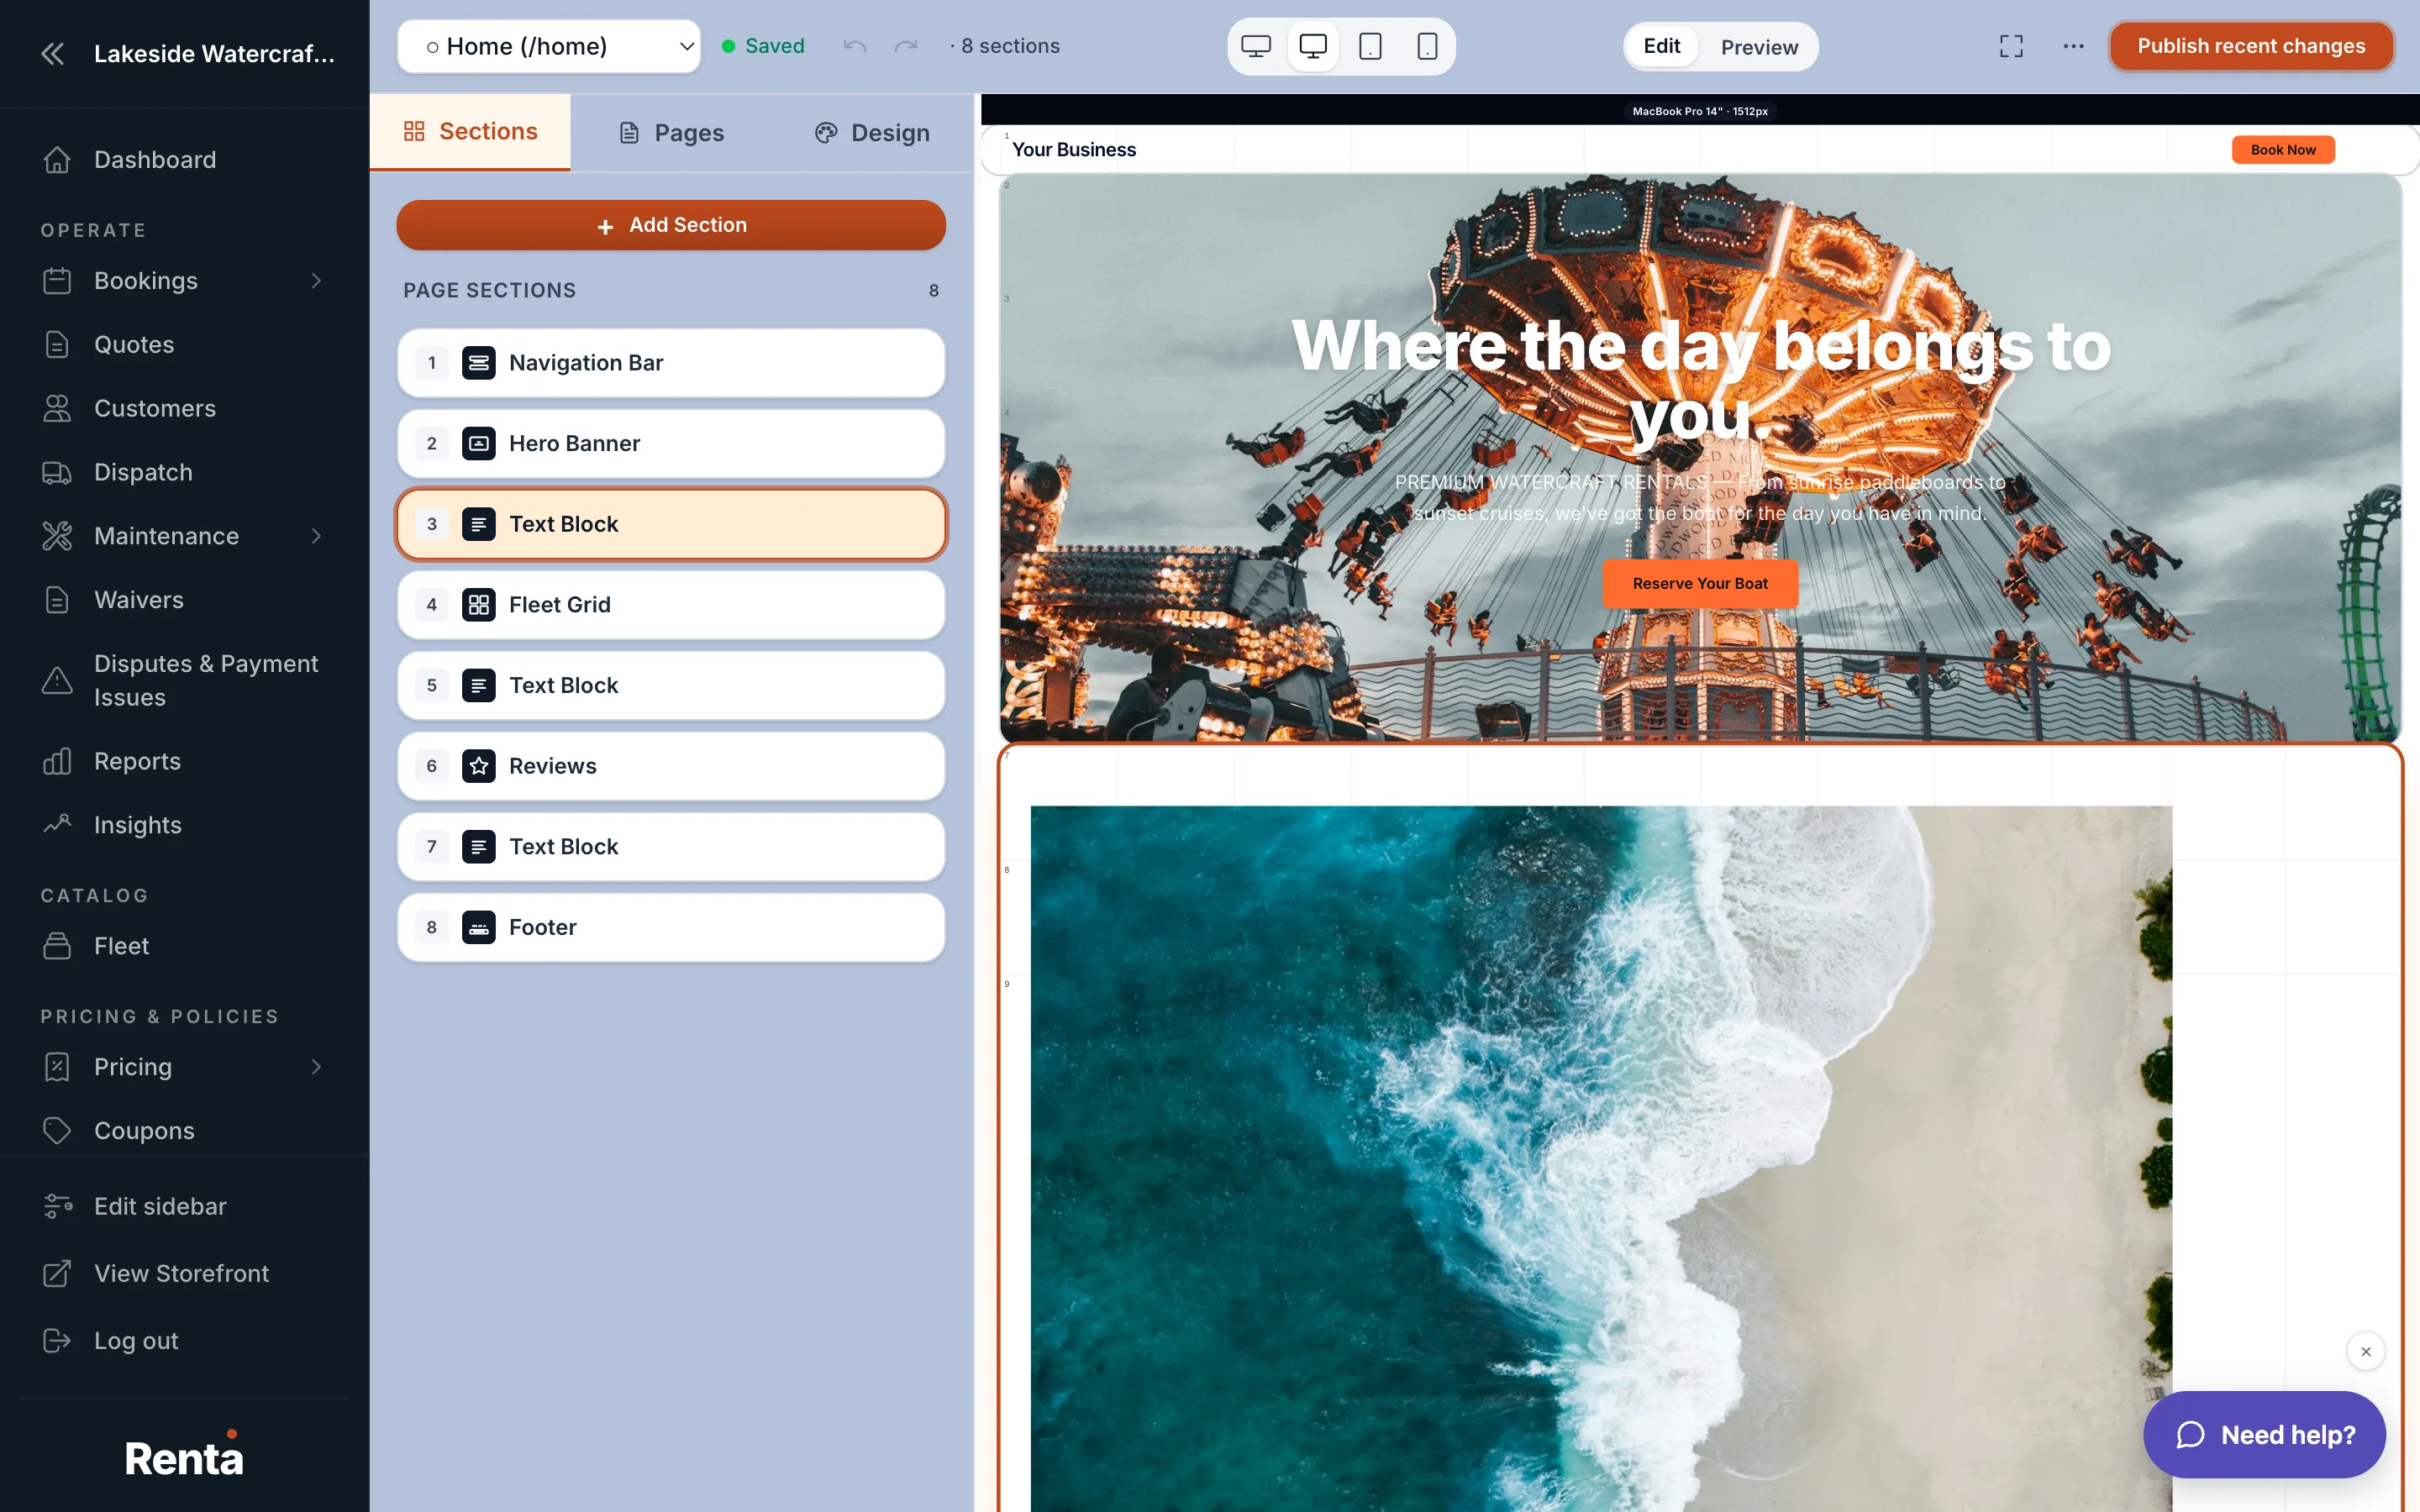The width and height of the screenshot is (2420, 1512).
Task: Open the Home (/home) page dropdown
Action: (x=549, y=46)
